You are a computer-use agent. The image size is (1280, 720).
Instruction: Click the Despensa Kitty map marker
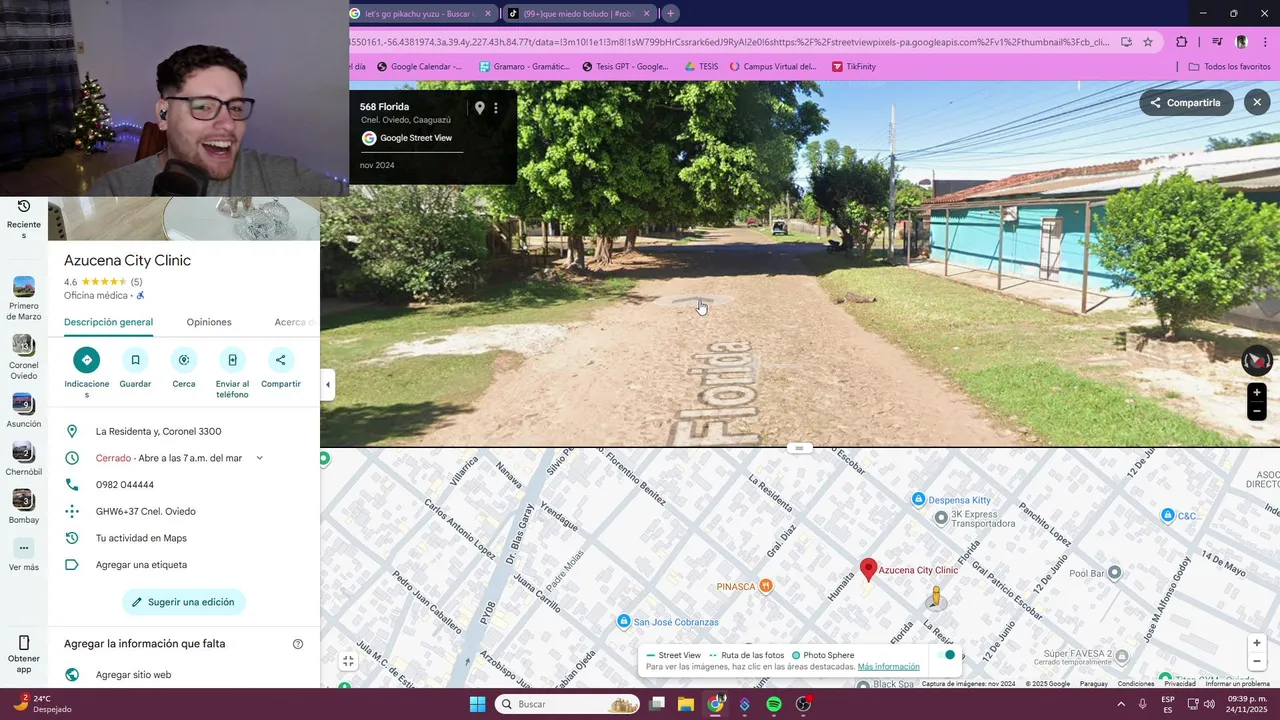click(918, 499)
